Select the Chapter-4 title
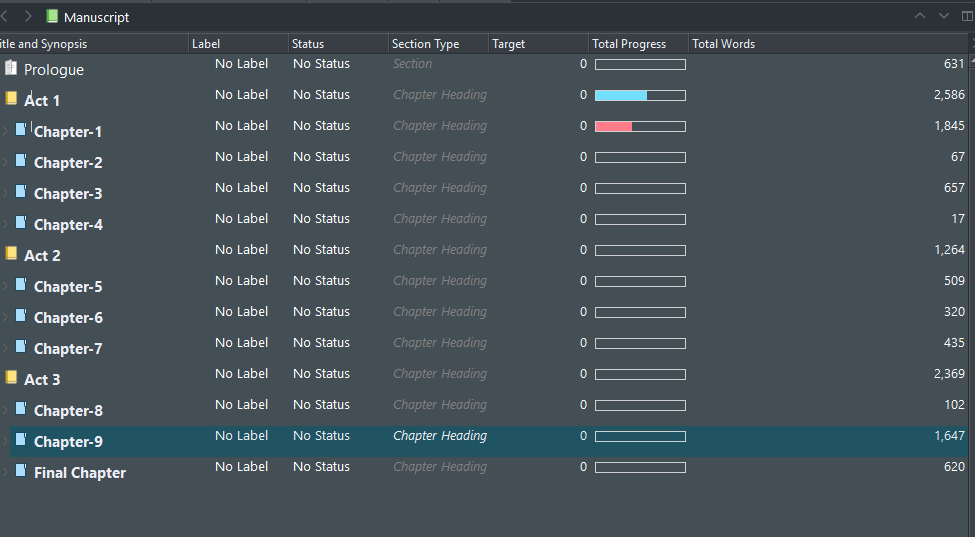Image resolution: width=975 pixels, height=537 pixels. pyautogui.click(x=68, y=224)
